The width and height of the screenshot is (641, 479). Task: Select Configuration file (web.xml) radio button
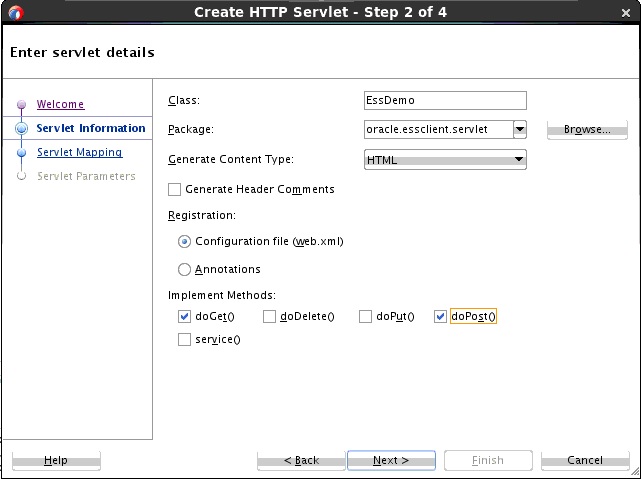tap(184, 242)
